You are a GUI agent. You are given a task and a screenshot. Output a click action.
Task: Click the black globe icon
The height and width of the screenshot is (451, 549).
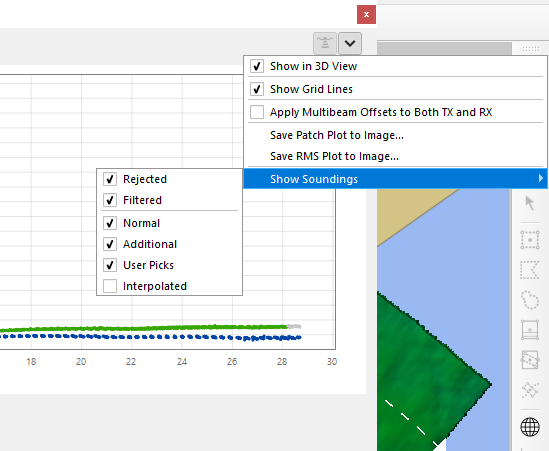530,427
